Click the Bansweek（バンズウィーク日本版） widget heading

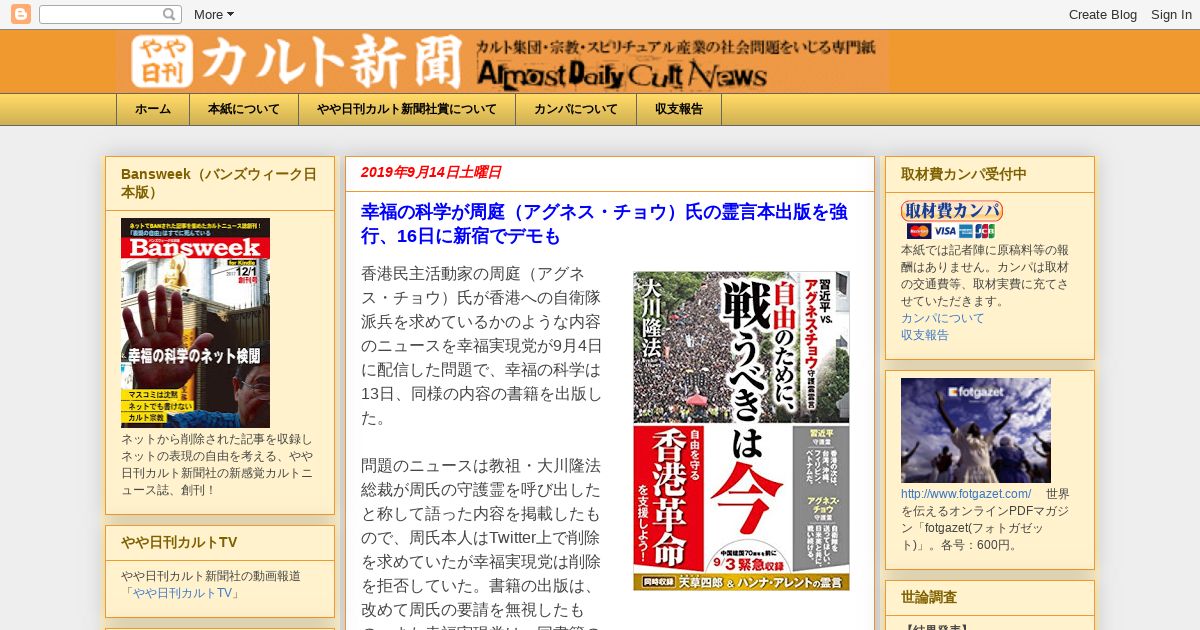pos(219,183)
